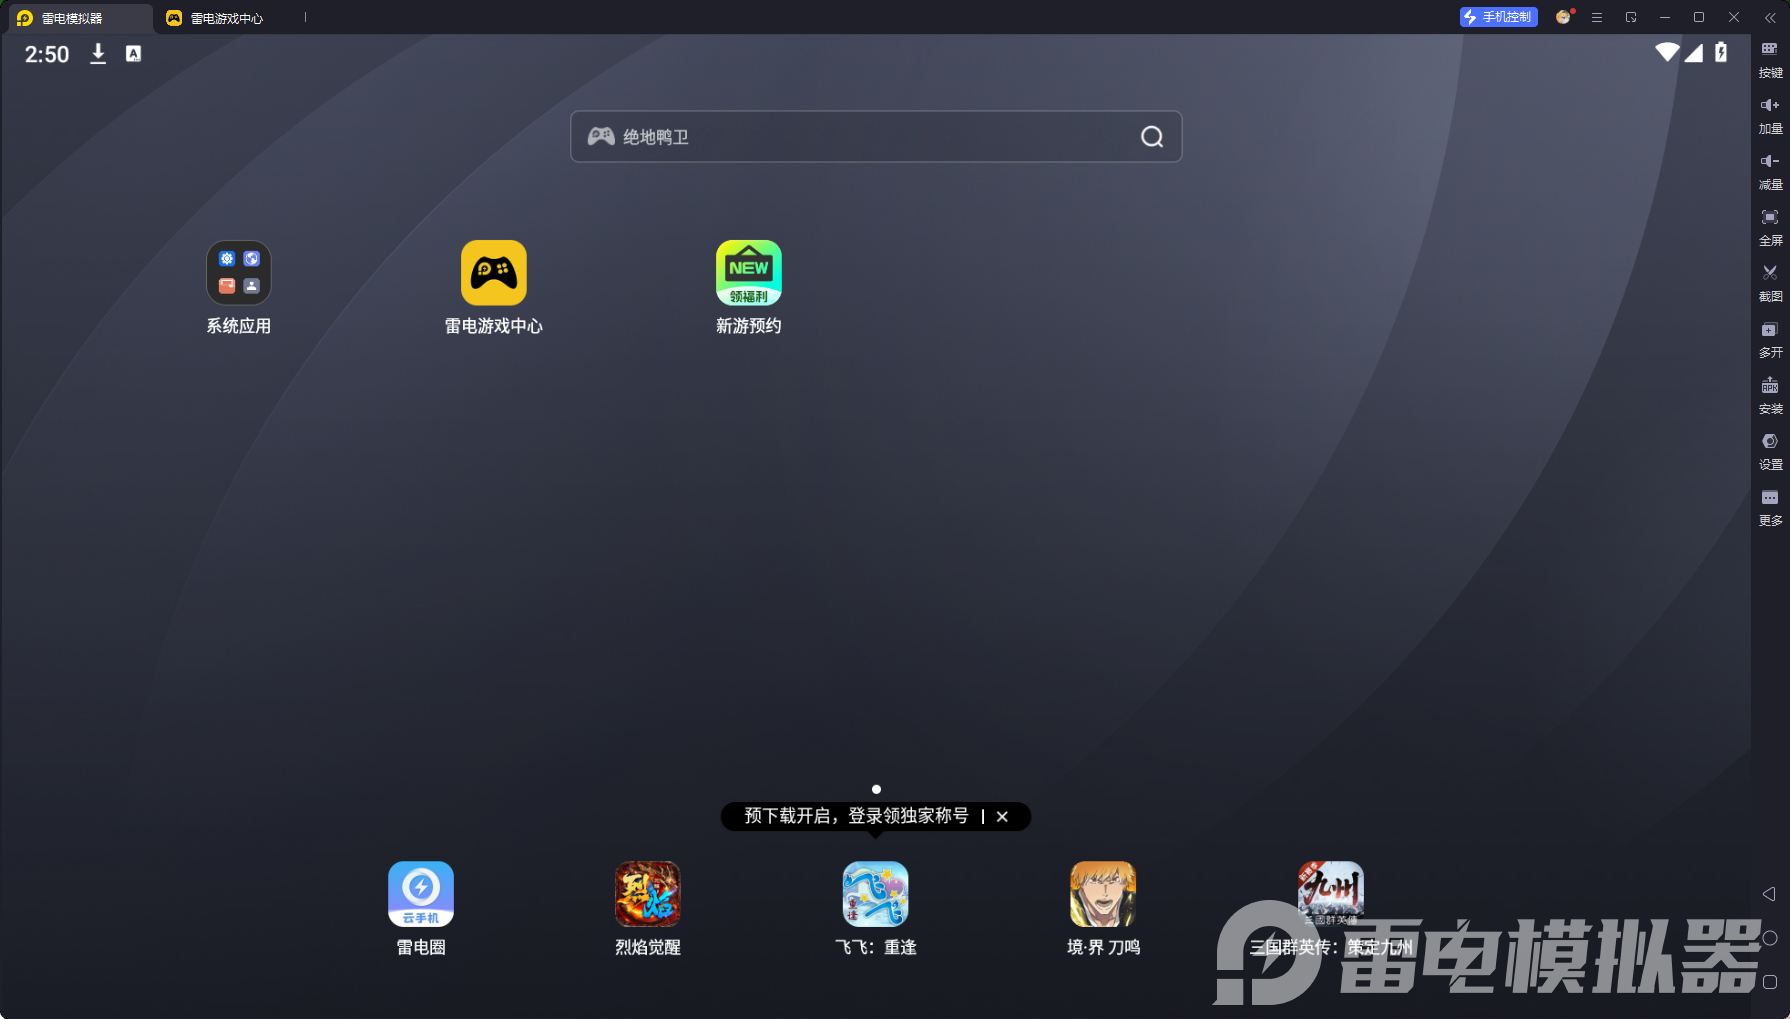Launch the 雷电游戏中心 app from the home screen
This screenshot has height=1019, width=1790.
(493, 273)
